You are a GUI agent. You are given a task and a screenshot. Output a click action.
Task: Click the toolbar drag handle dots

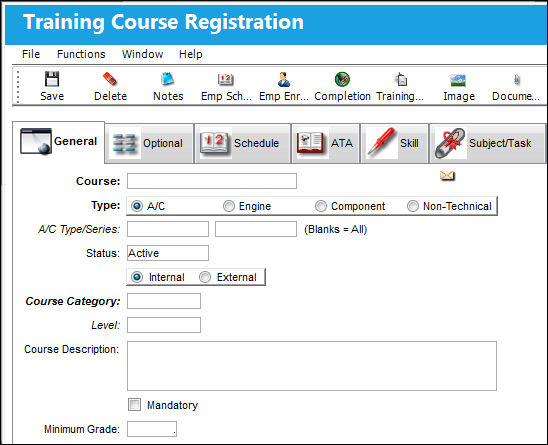[x=18, y=87]
